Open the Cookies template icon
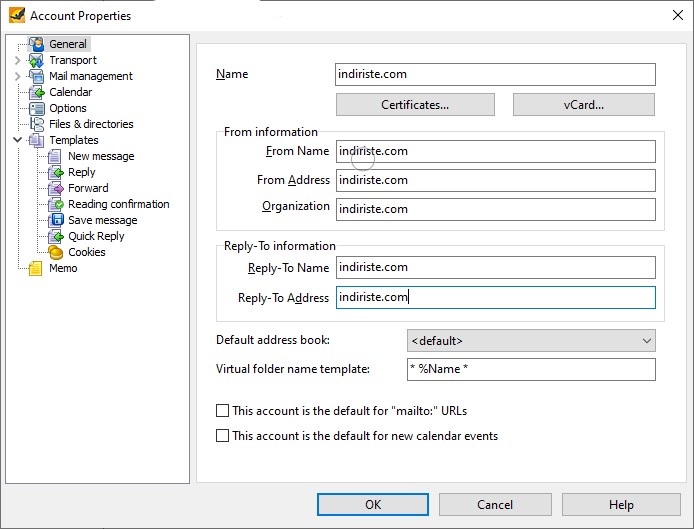Viewport: 694px width, 529px height. tap(56, 252)
